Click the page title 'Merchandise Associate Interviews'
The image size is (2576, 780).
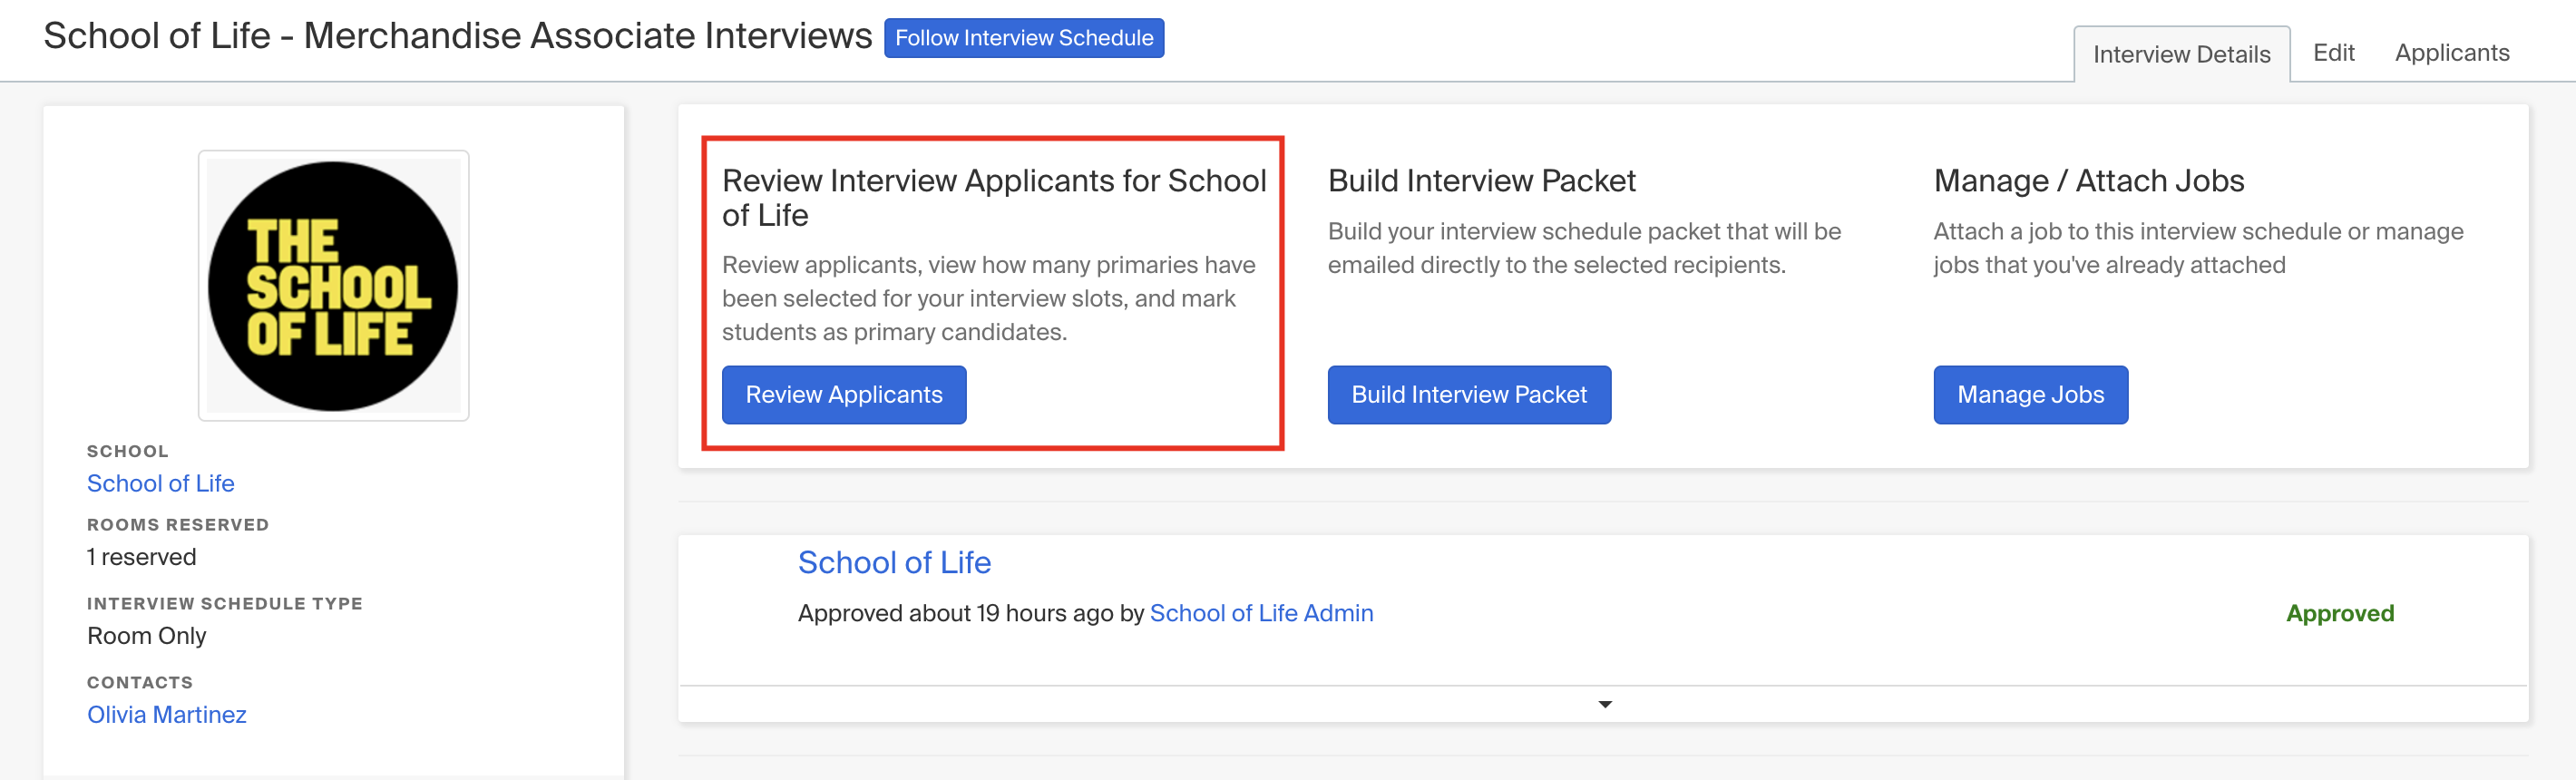click(x=588, y=36)
